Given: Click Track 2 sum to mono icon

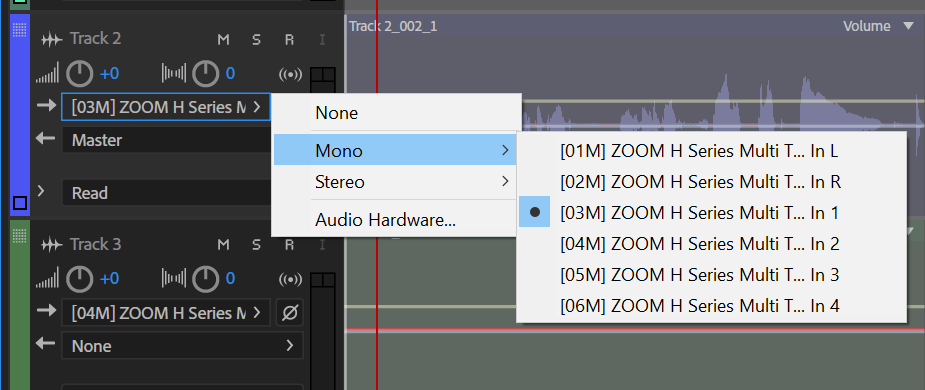Looking at the screenshot, I should (x=290, y=74).
